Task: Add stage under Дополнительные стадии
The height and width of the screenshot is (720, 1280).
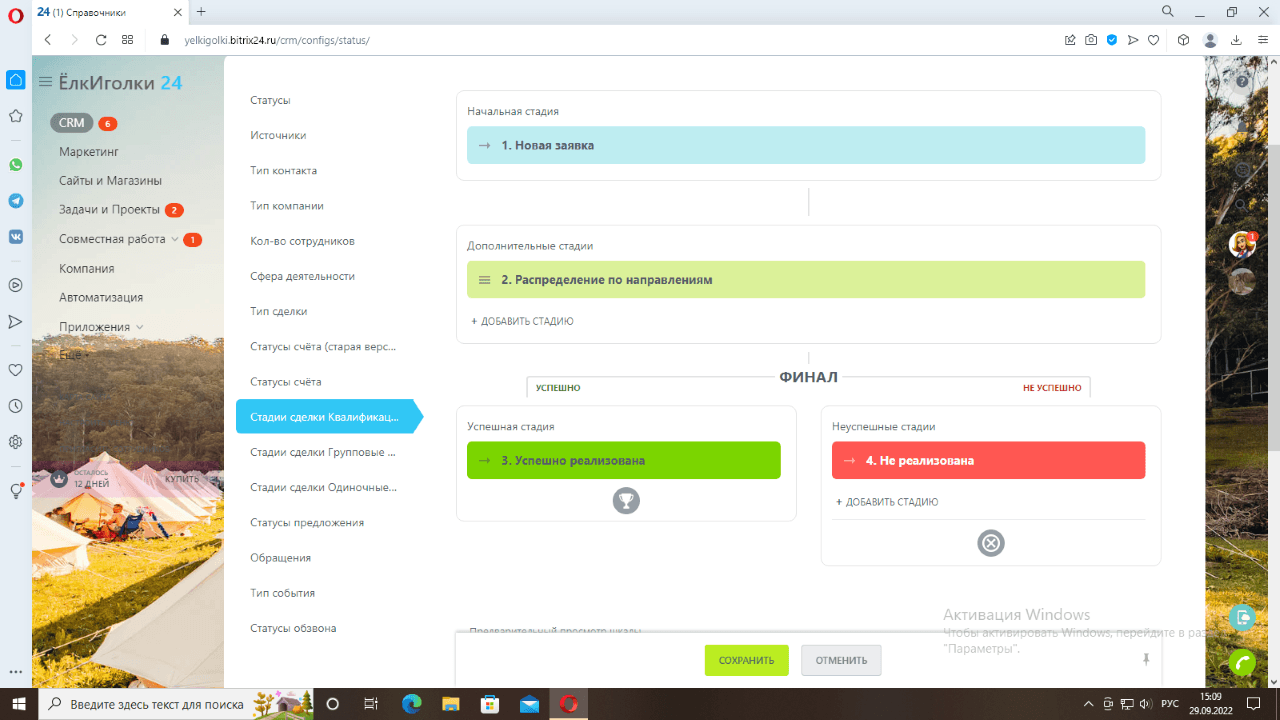Action: click(522, 322)
